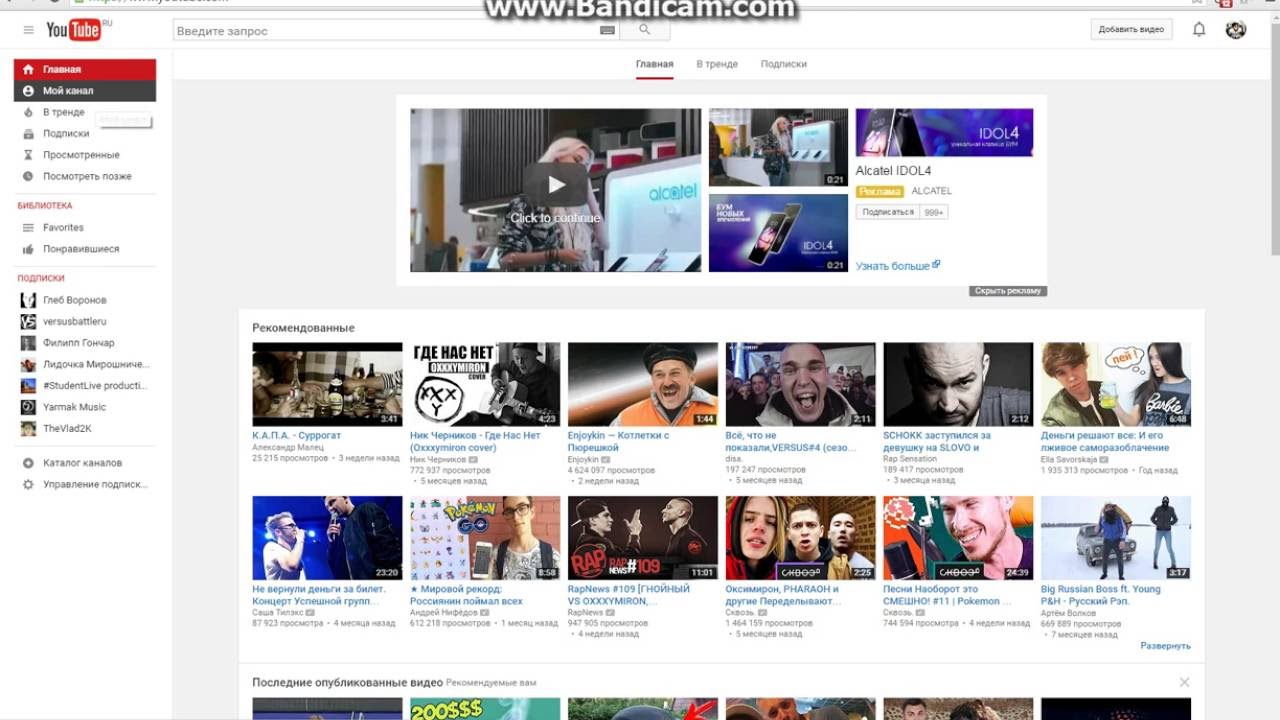Image resolution: width=1280 pixels, height=720 pixels.
Task: Dismiss the Последние опубликованные видео section
Action: (1184, 682)
